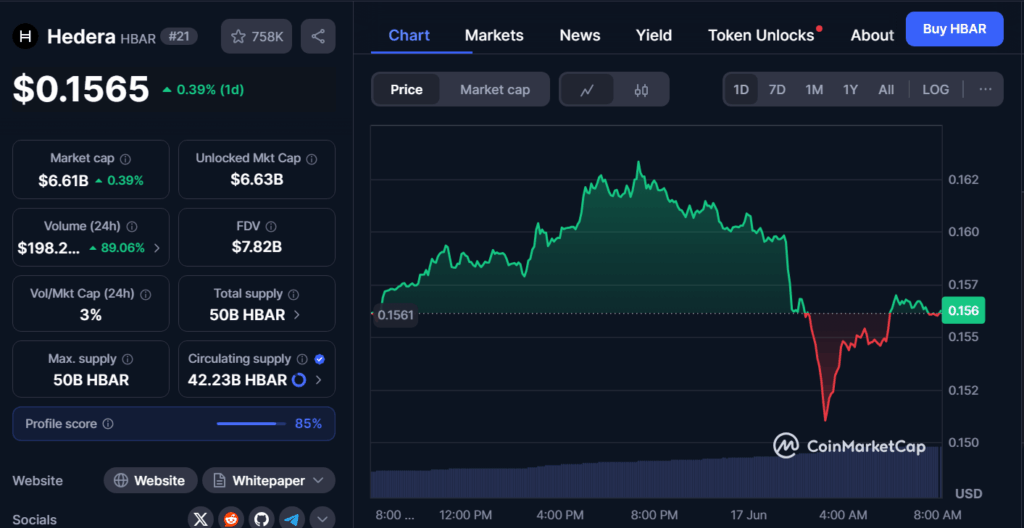
Task: Select 1Y time range
Action: click(850, 90)
